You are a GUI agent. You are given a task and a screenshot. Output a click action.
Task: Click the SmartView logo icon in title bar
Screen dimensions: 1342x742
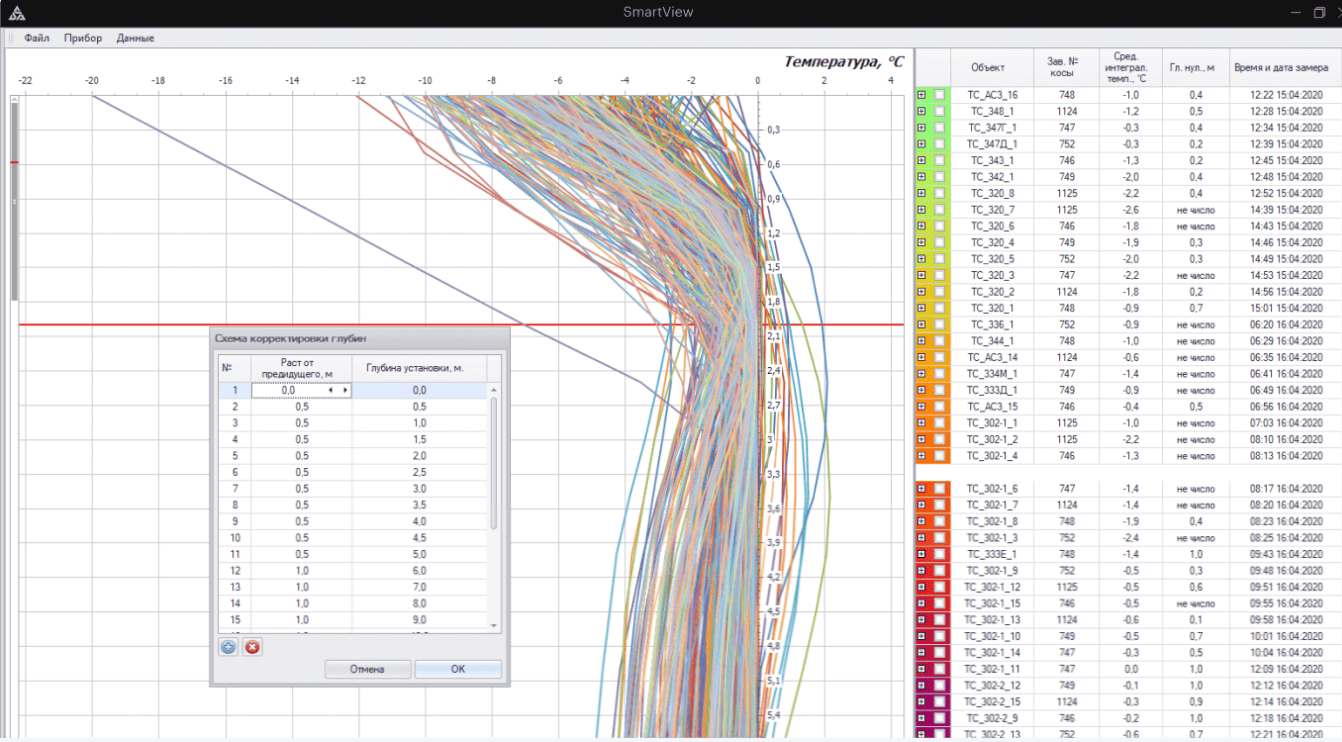pos(17,13)
